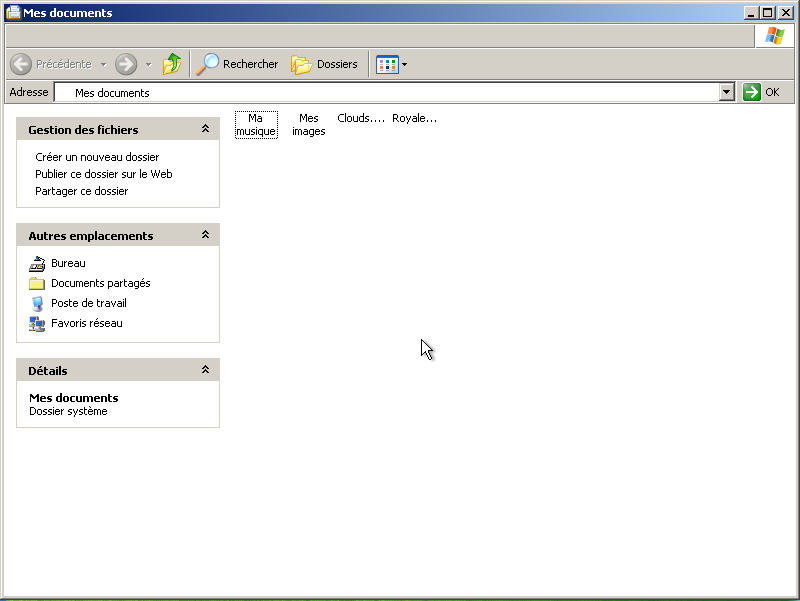Click Créer un nouveau dossier link

pyautogui.click(x=97, y=157)
